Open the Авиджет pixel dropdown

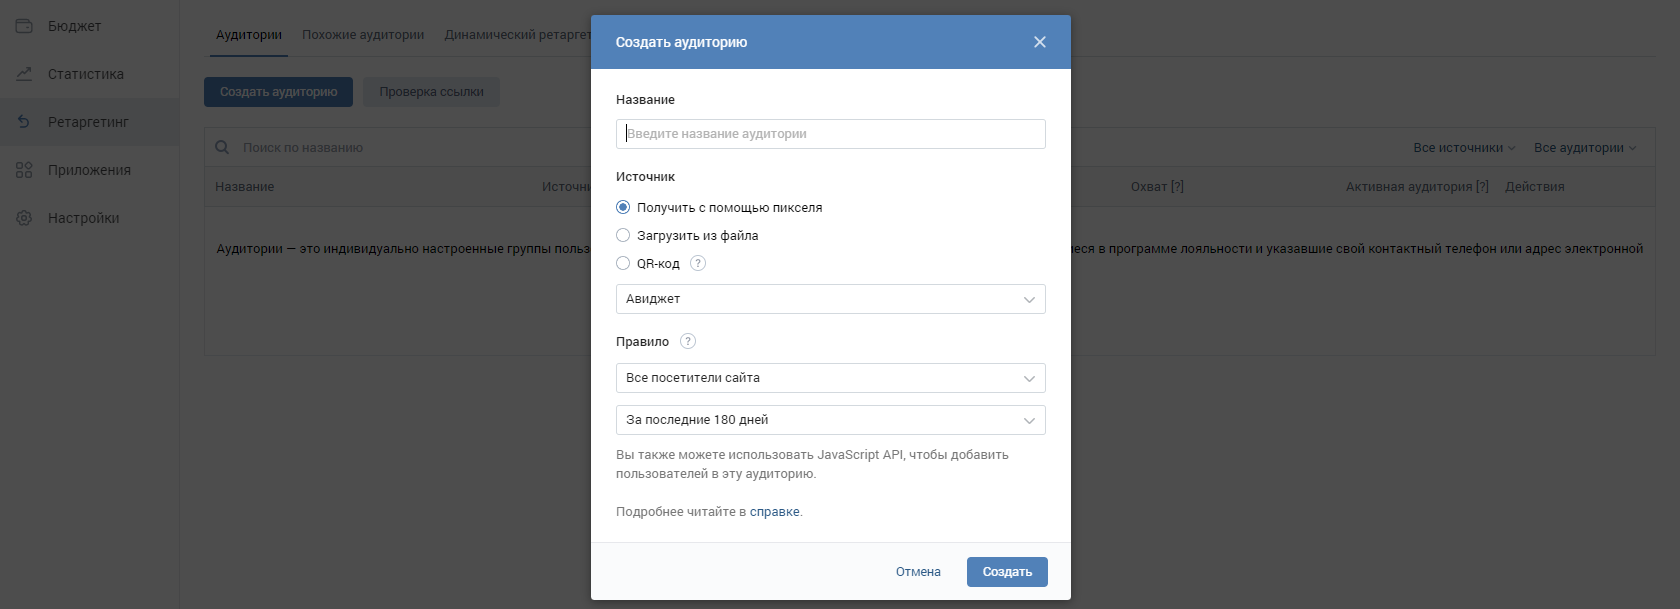[x=831, y=299]
